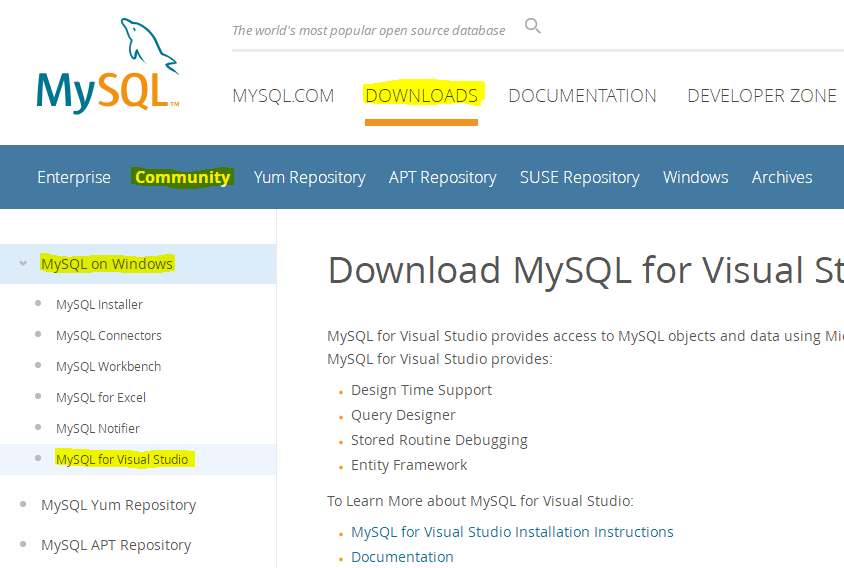Click the Query Designer bullet text
Image resolution: width=844 pixels, height=568 pixels.
point(403,415)
